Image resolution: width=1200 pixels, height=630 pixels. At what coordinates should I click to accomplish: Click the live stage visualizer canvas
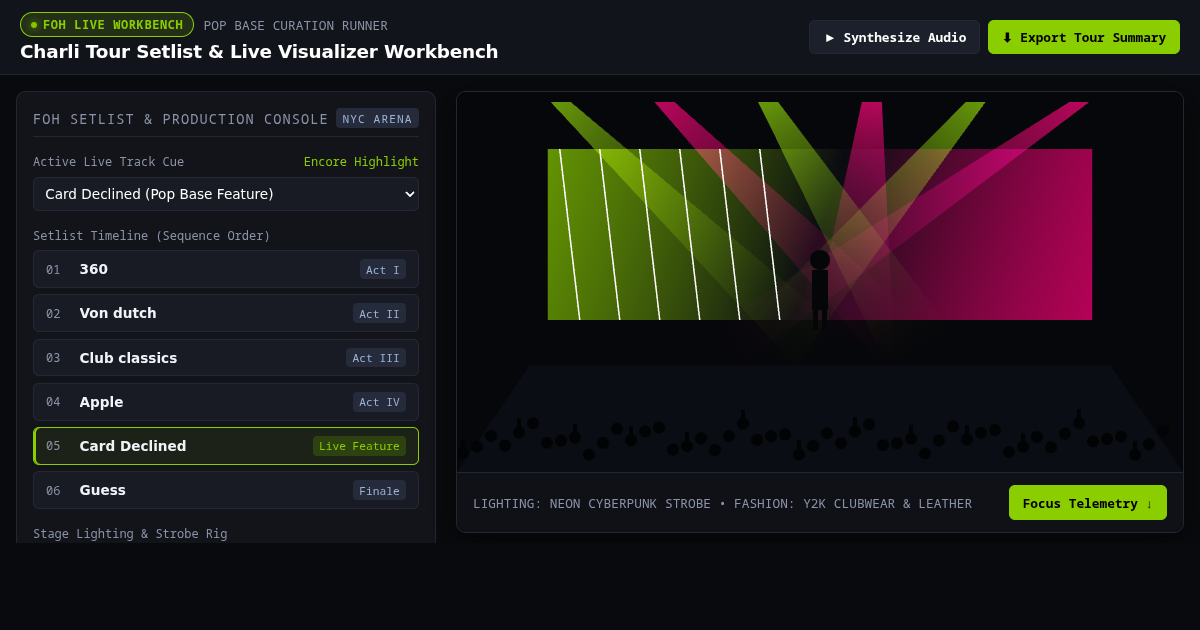[x=820, y=282]
